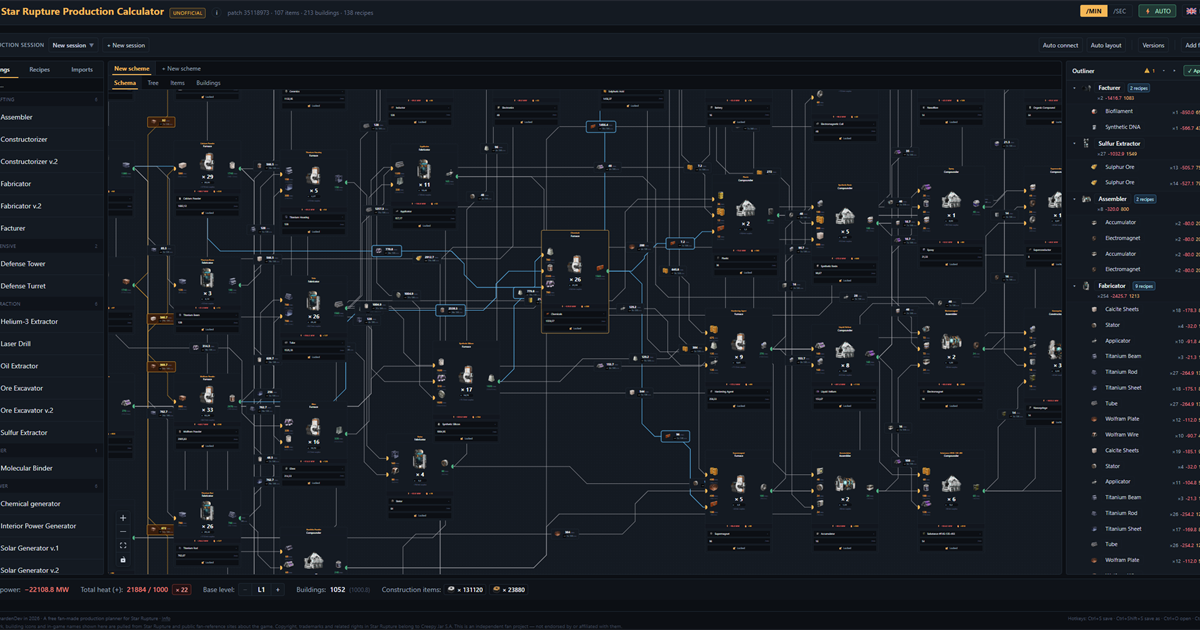Select Molecular Binder in building list
Screen dimensions: 1200x630
50,468
